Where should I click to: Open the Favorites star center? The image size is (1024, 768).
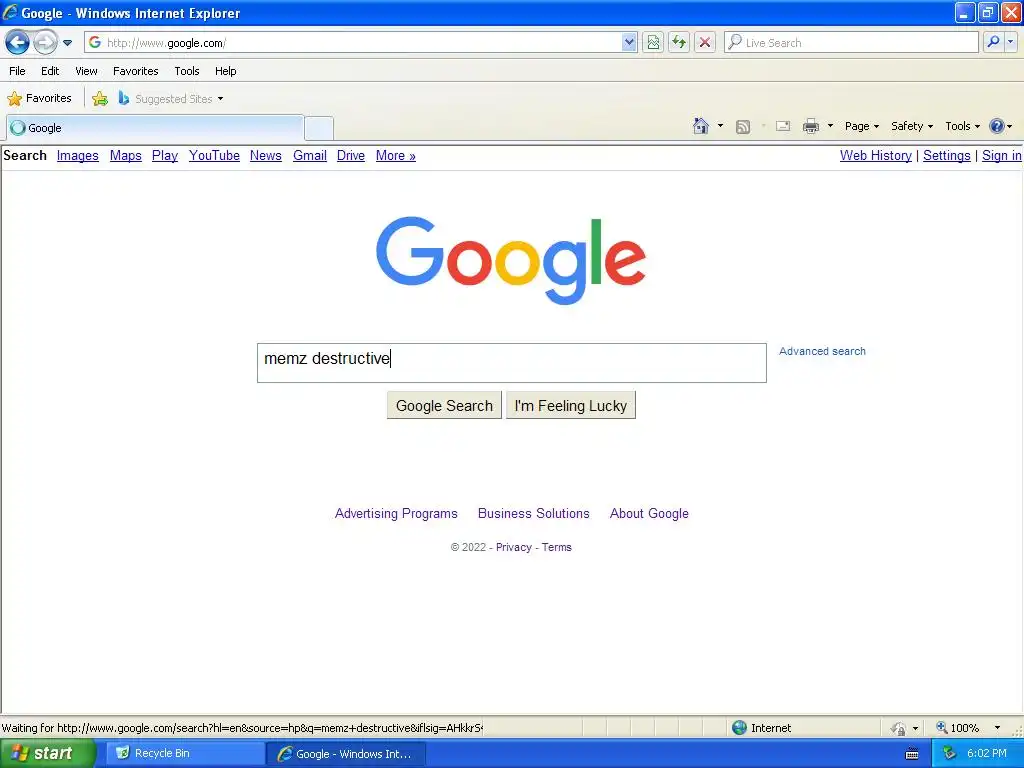tap(39, 99)
